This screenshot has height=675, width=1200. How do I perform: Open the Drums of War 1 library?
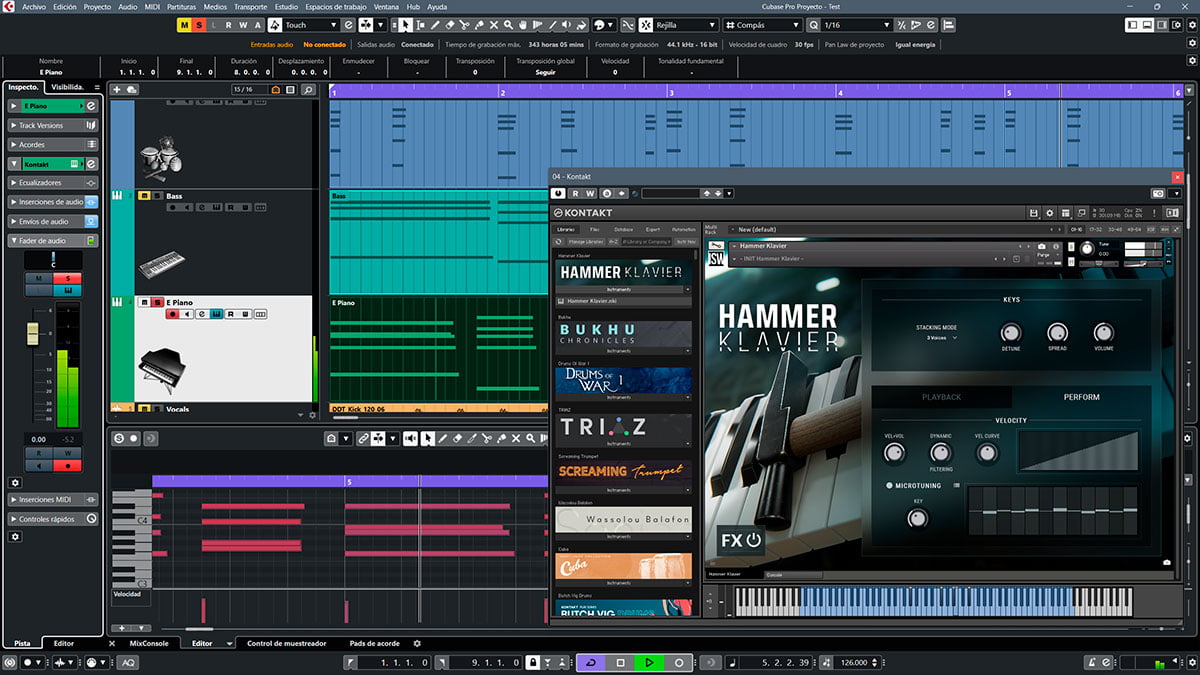coord(623,381)
